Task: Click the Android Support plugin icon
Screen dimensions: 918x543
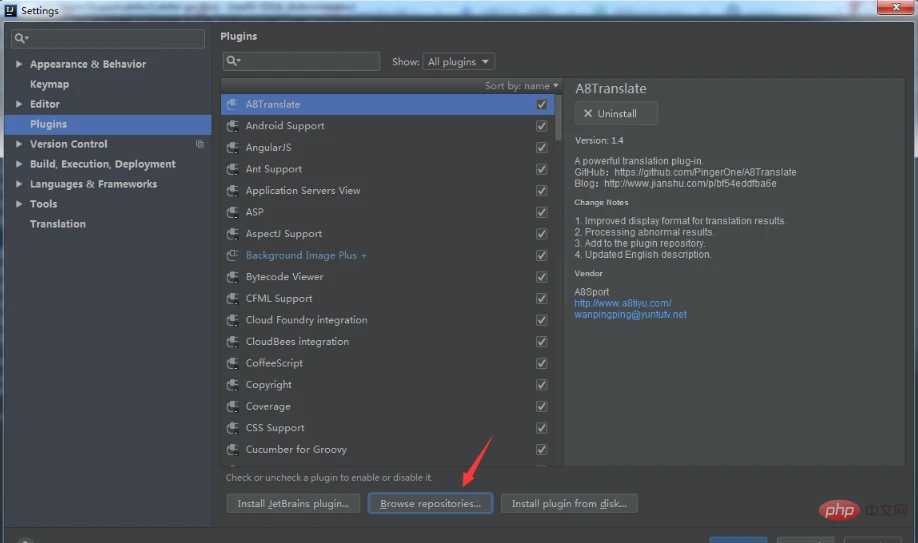Action: [x=232, y=126]
